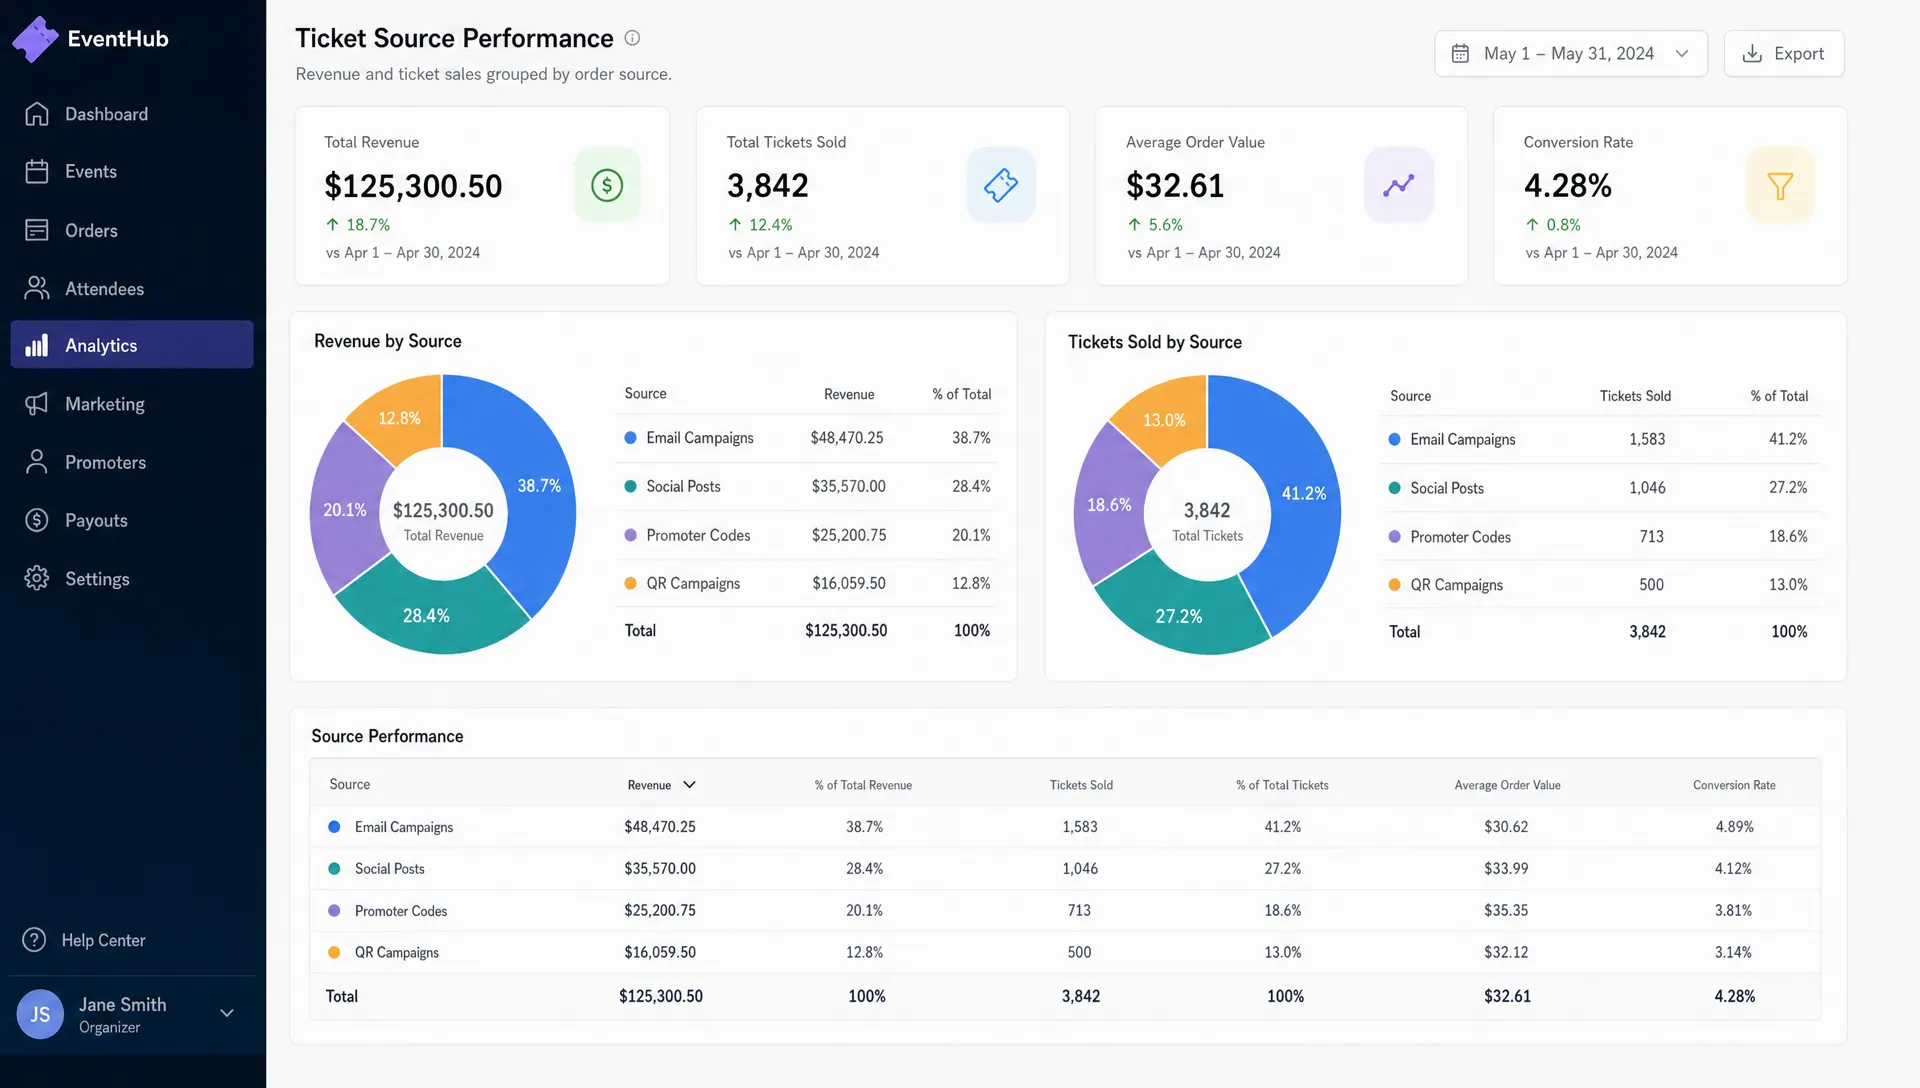Expand the Jane Smith account menu chevron
This screenshot has height=1088, width=1920.
click(227, 1013)
